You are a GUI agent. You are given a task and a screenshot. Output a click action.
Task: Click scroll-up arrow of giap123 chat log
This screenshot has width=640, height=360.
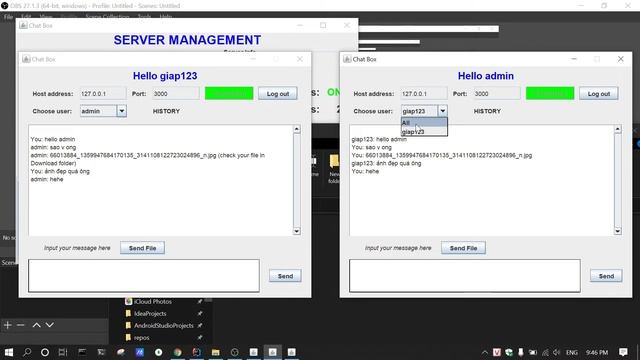click(x=297, y=129)
